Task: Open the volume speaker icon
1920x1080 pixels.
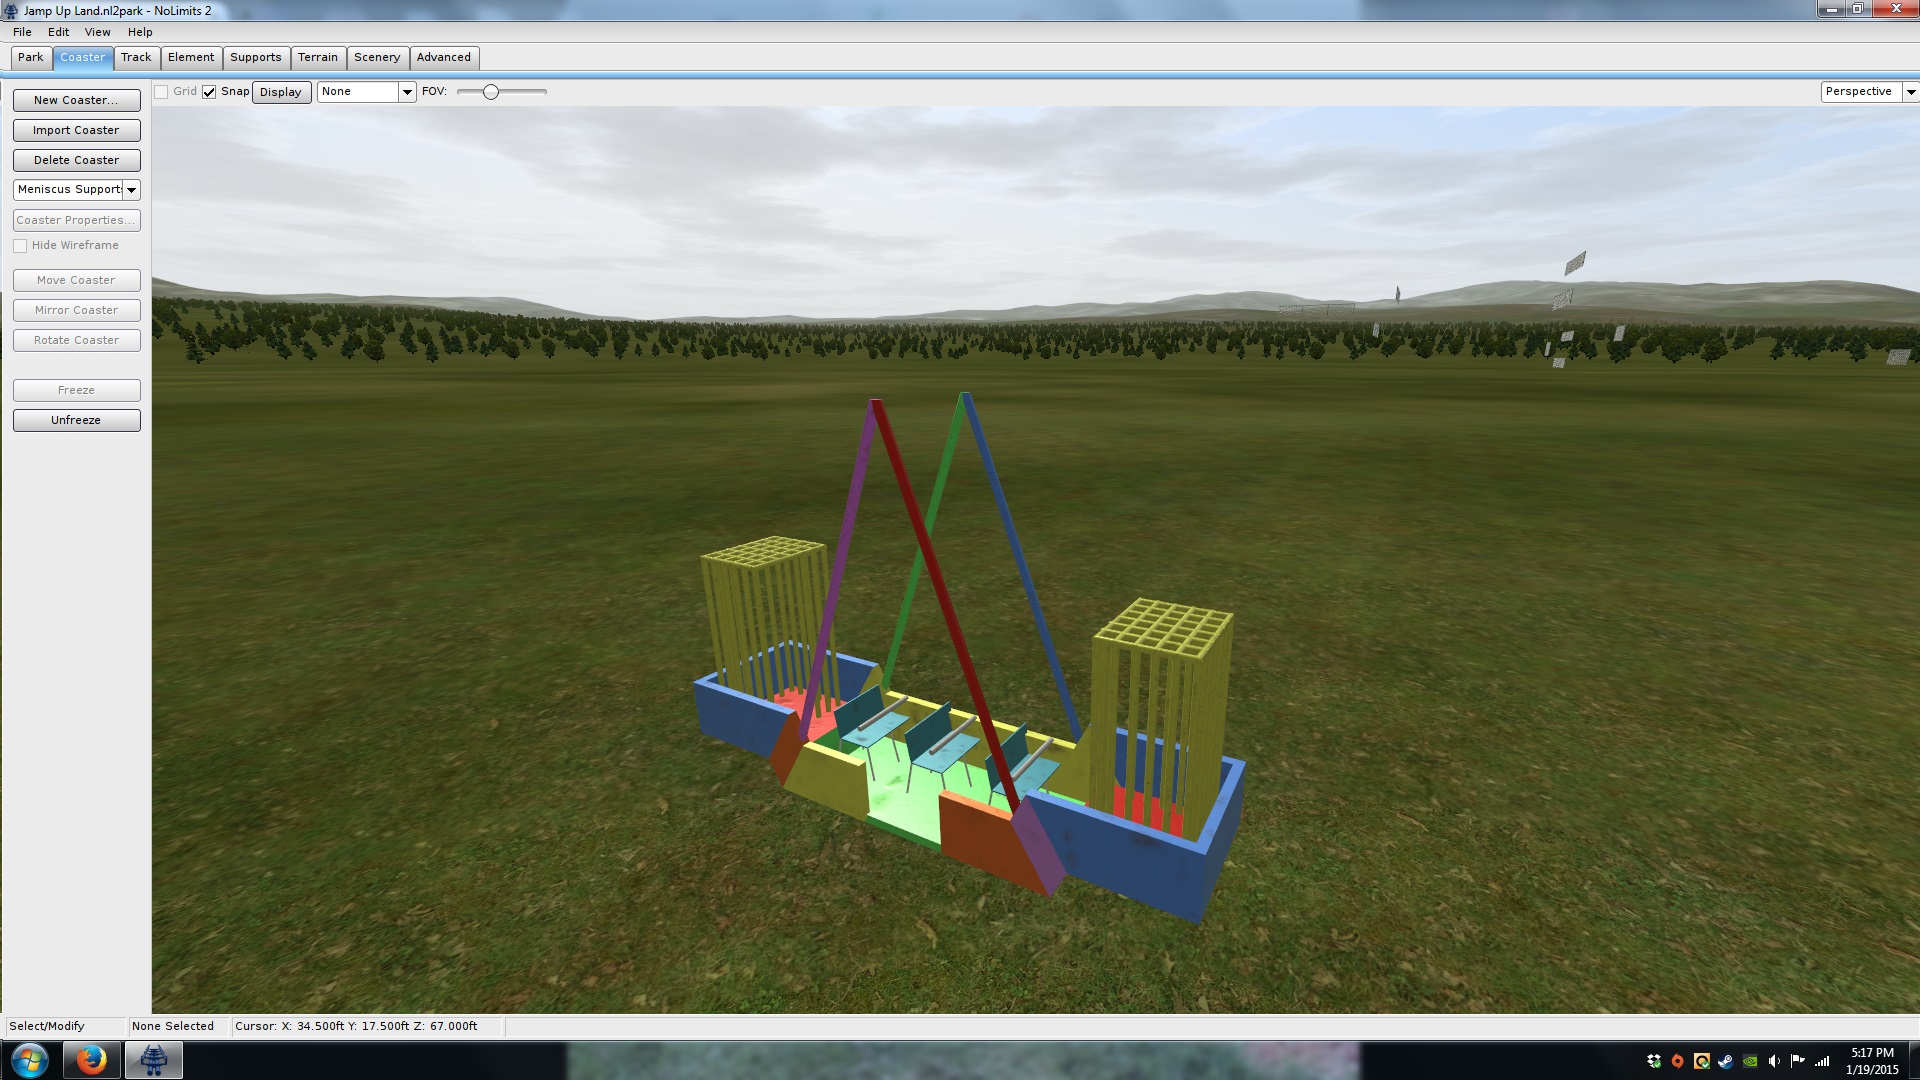Action: click(1774, 1061)
